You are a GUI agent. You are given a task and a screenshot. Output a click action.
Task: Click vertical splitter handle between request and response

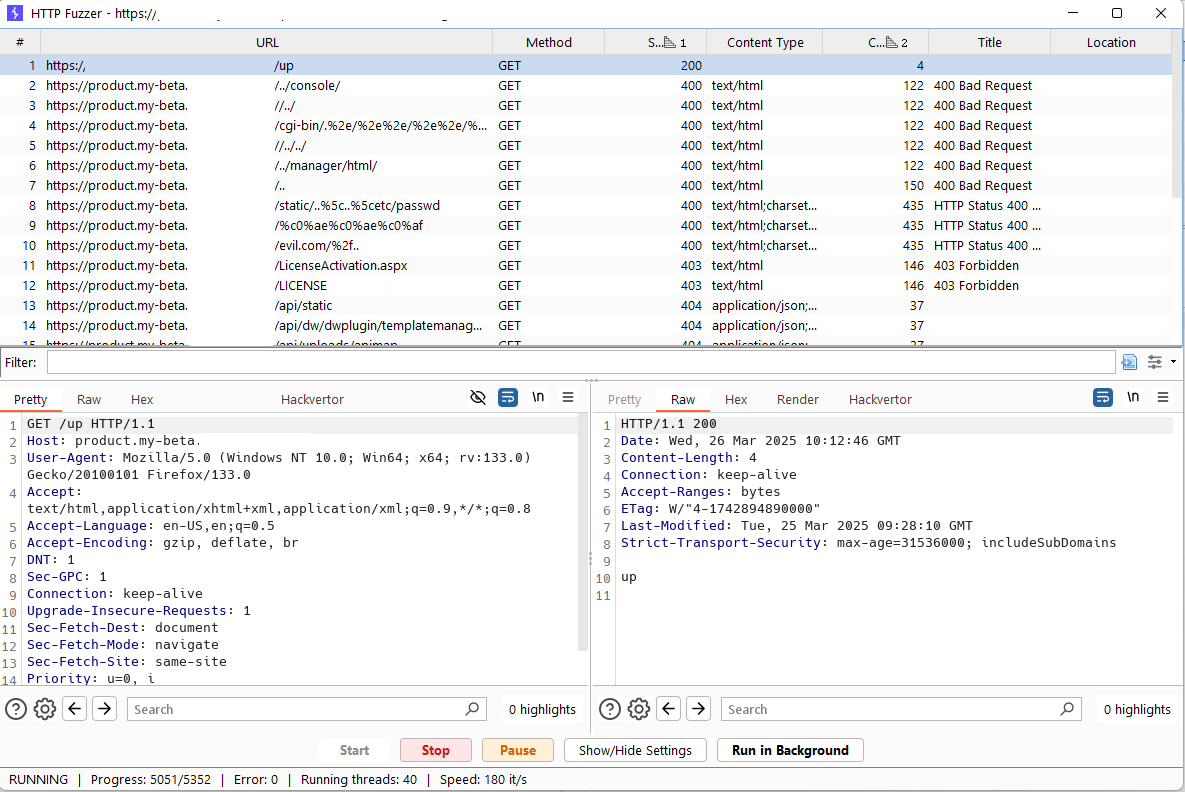[590, 558]
